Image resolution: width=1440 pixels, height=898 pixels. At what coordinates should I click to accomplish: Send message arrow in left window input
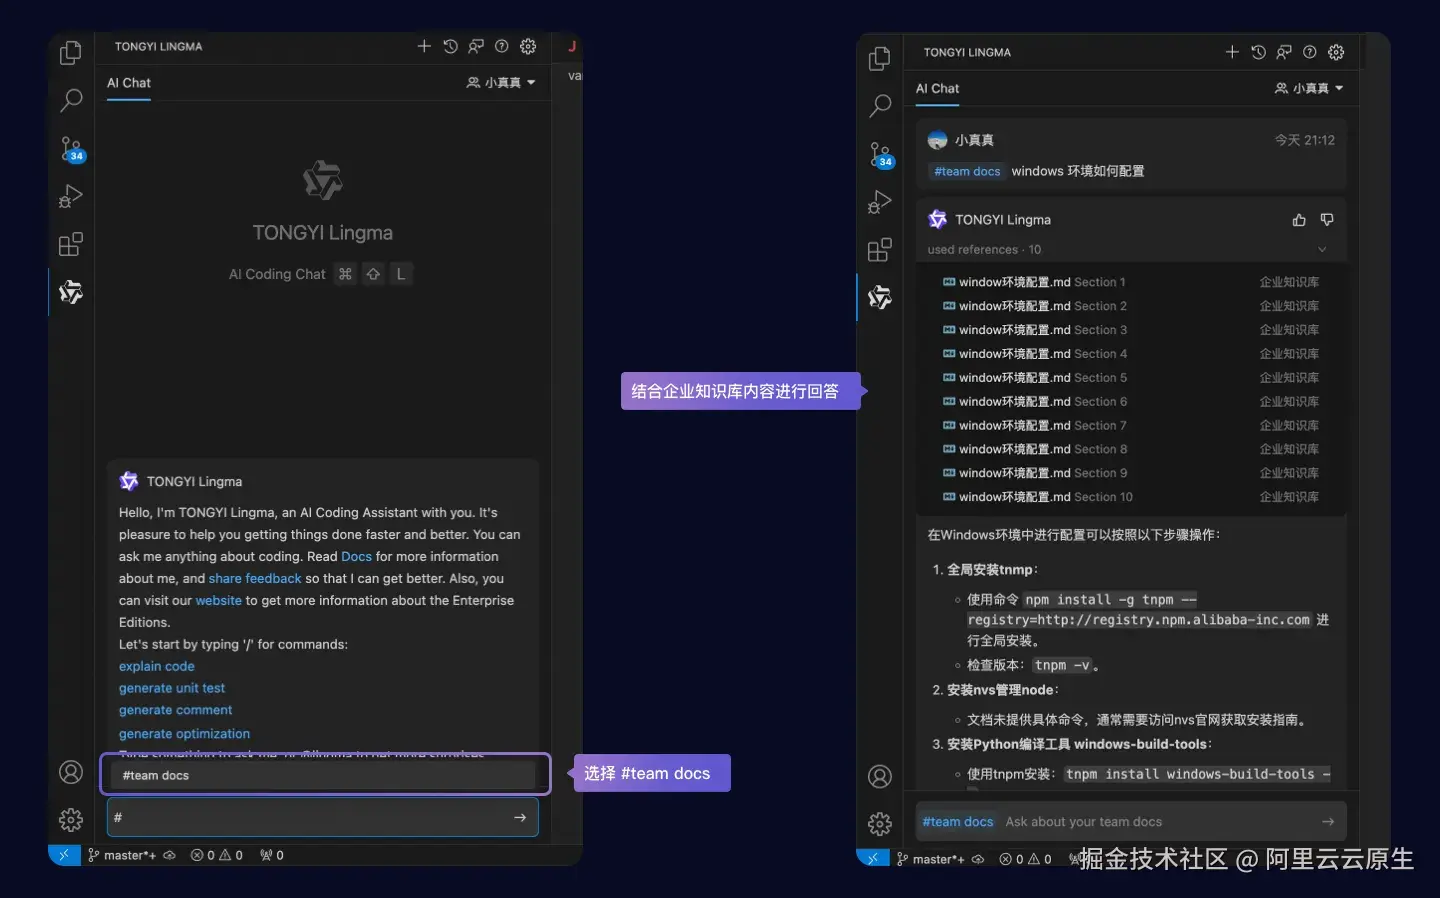click(520, 817)
